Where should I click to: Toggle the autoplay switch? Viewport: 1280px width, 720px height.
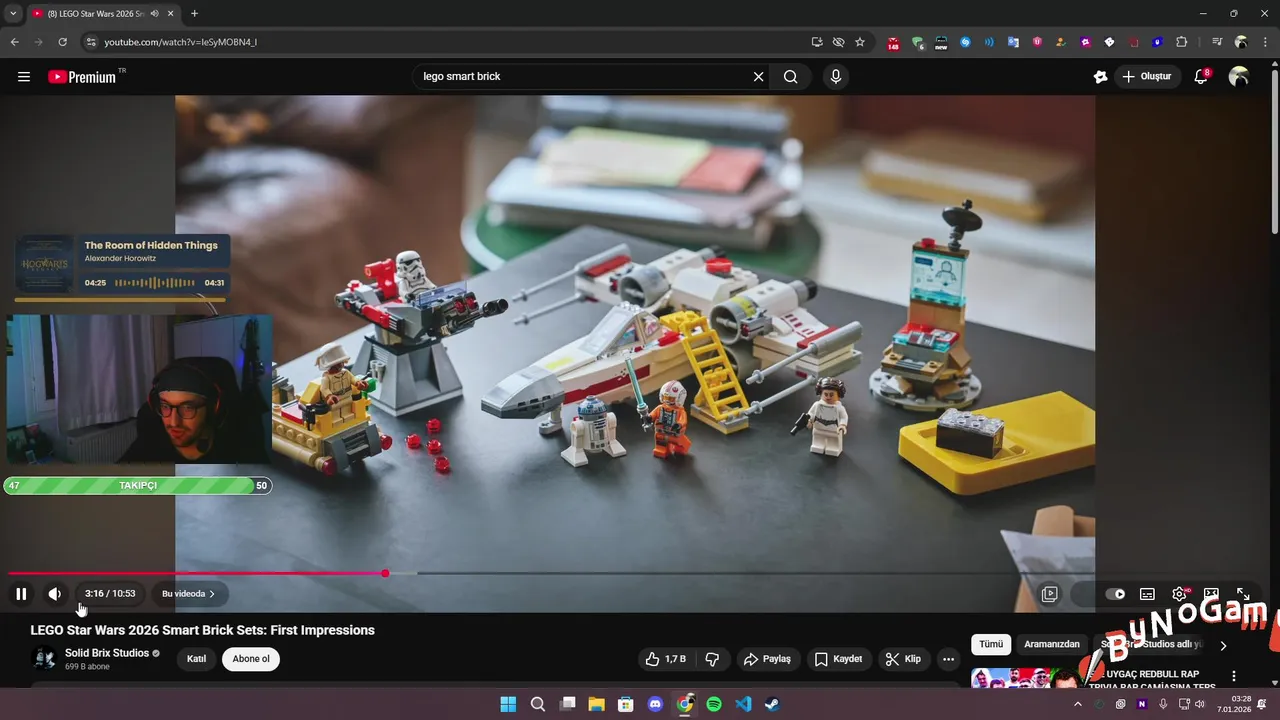coord(1114,594)
